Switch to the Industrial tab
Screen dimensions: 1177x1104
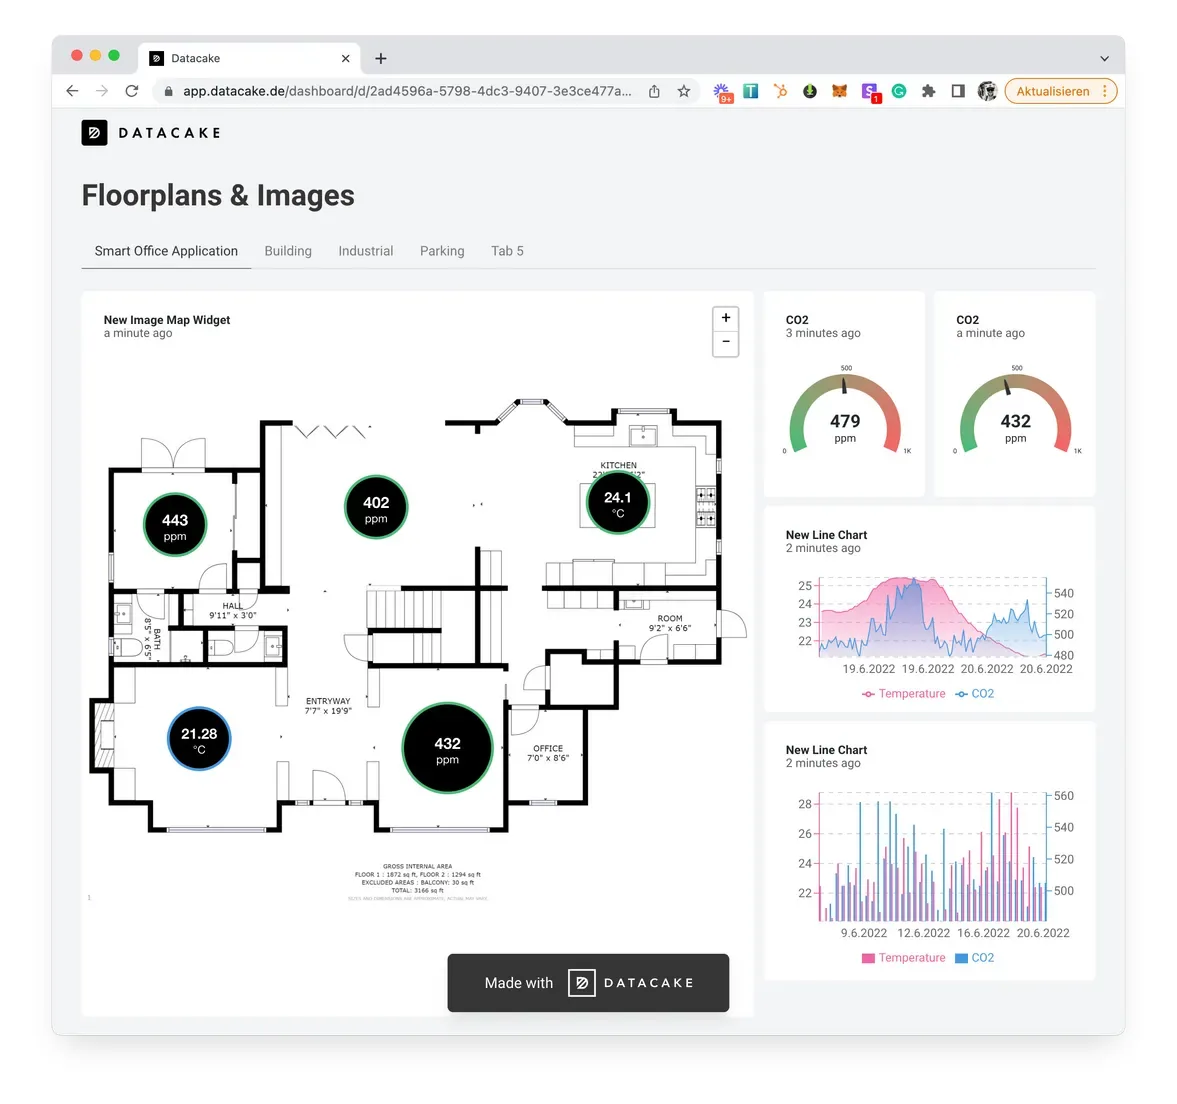[x=366, y=251]
